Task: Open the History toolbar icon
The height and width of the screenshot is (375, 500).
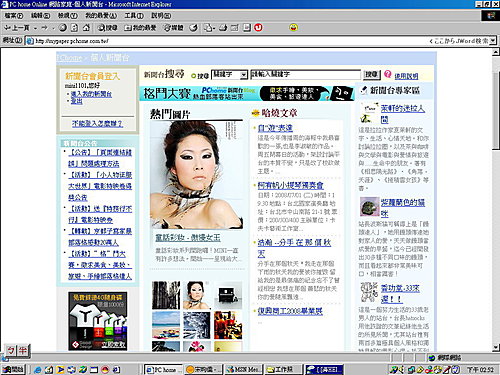Action: click(194, 28)
